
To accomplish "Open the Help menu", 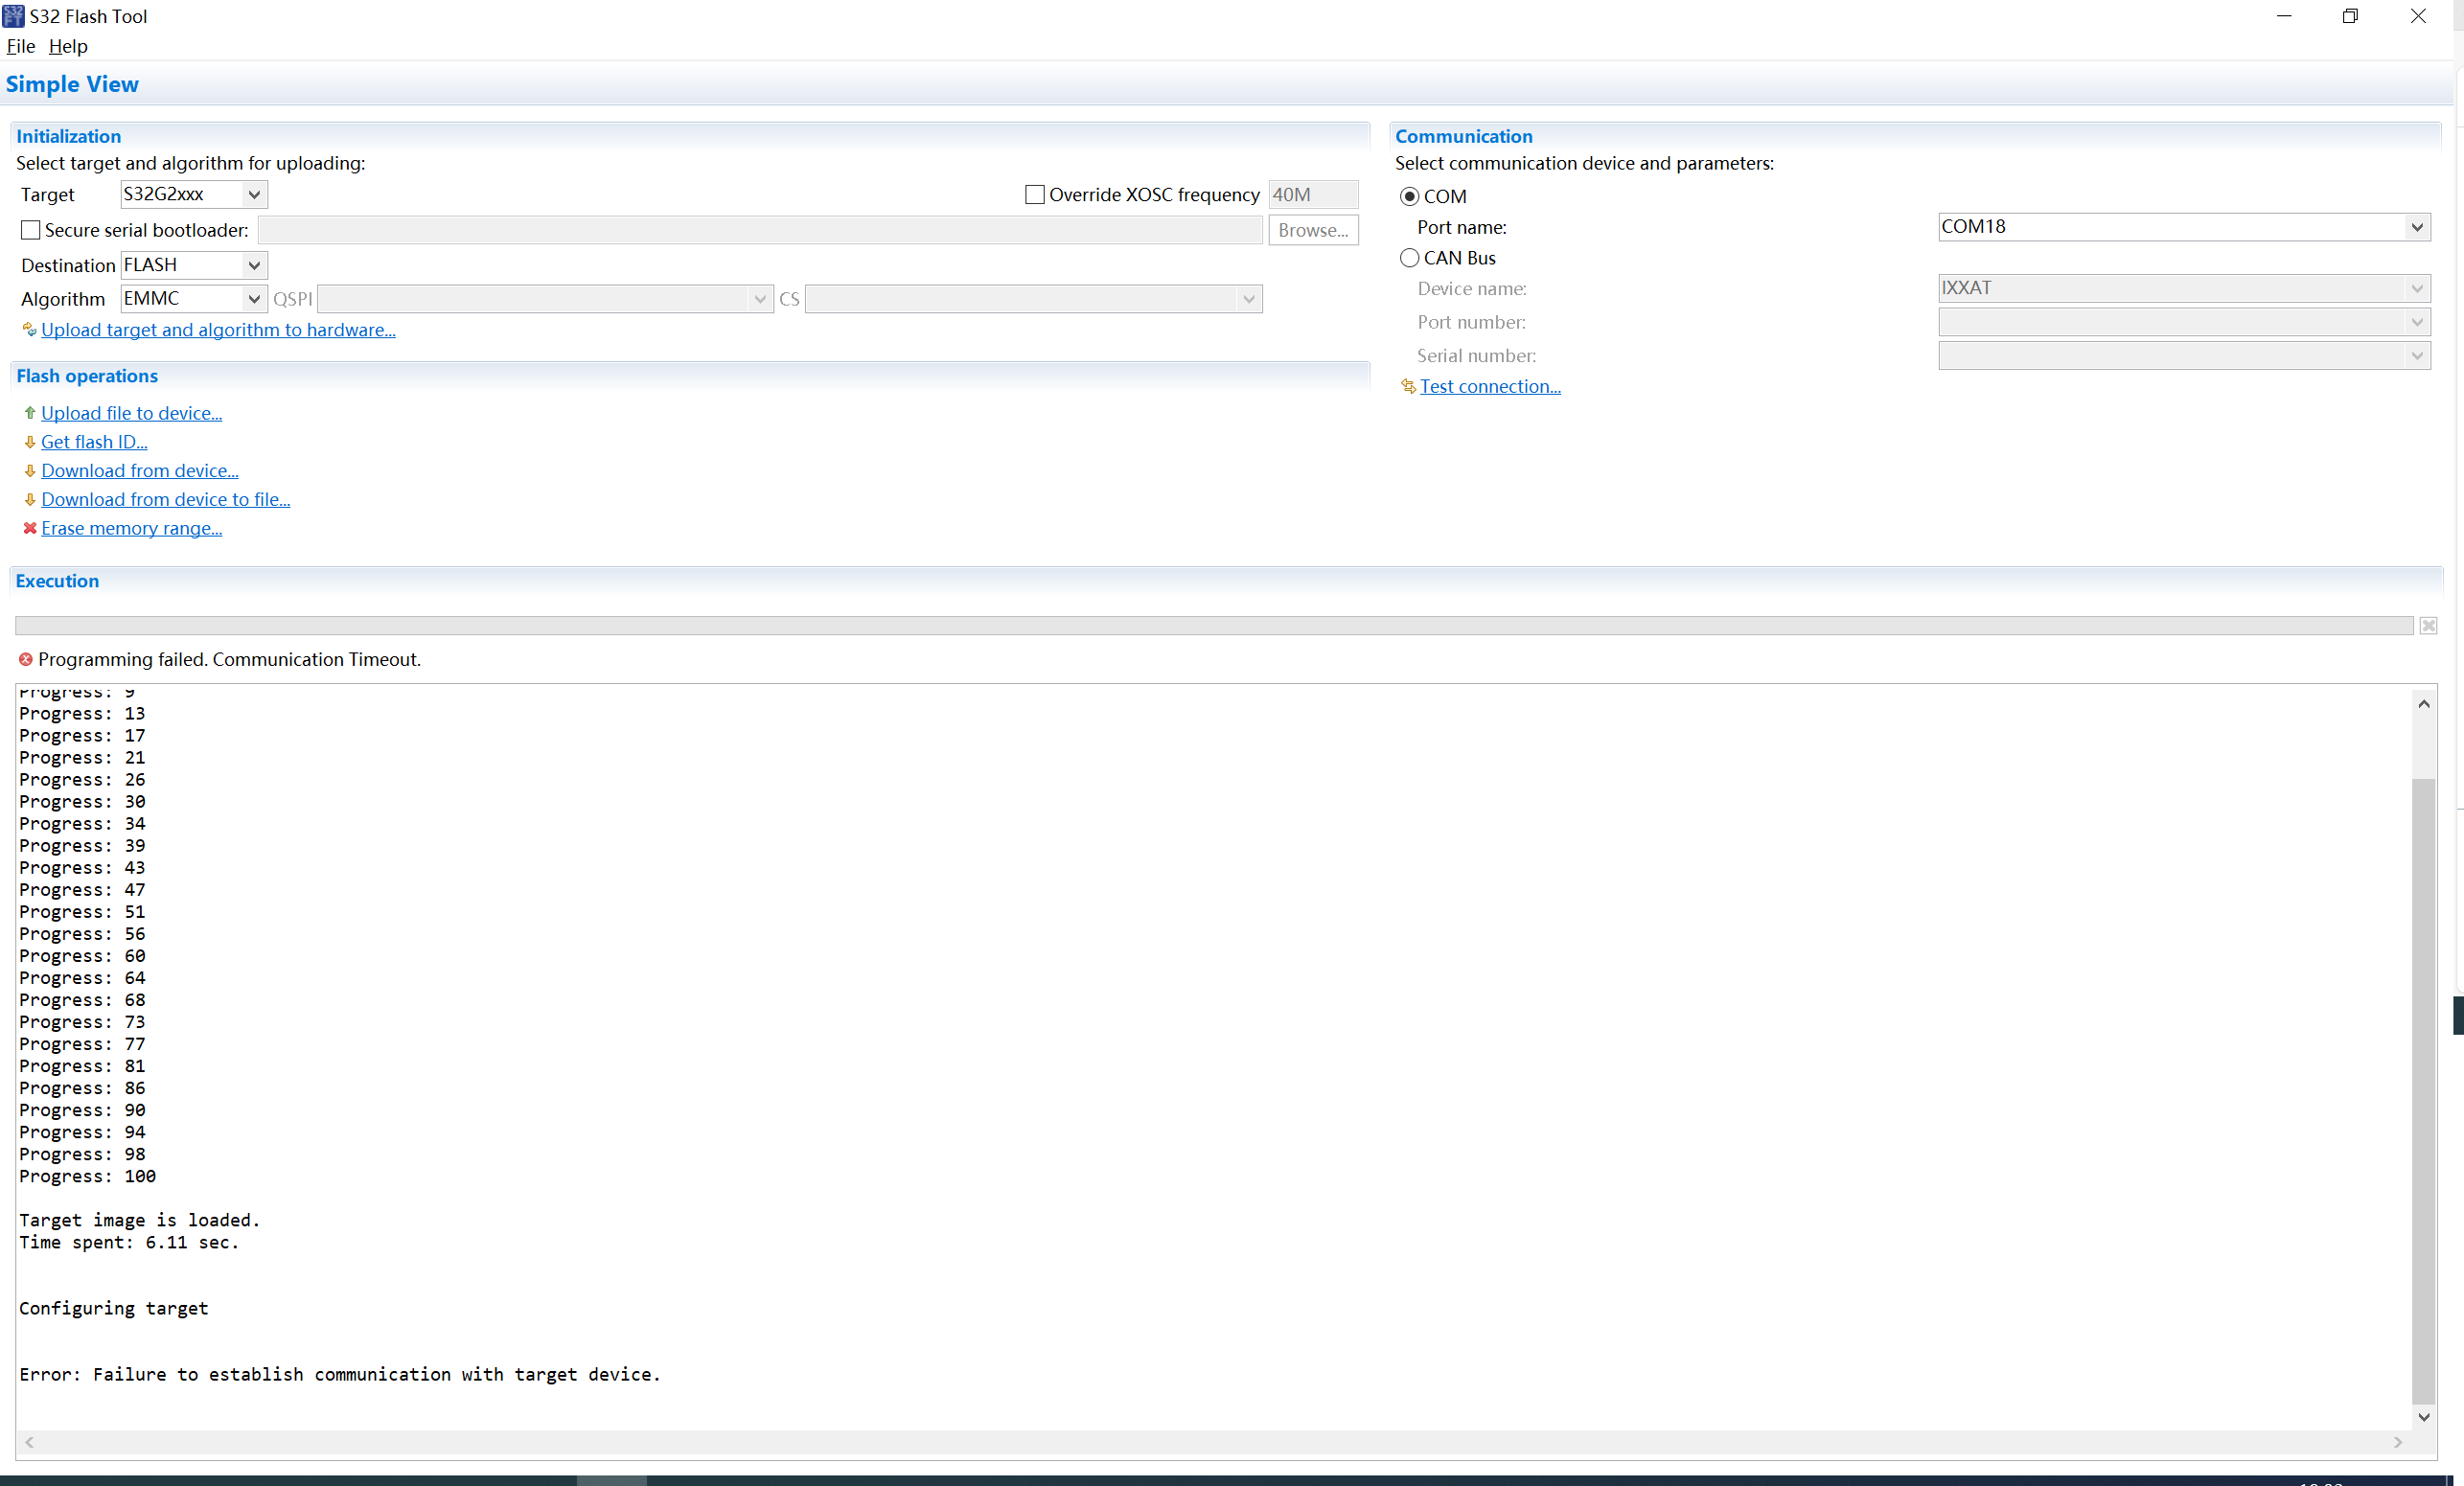I will click(x=68, y=46).
